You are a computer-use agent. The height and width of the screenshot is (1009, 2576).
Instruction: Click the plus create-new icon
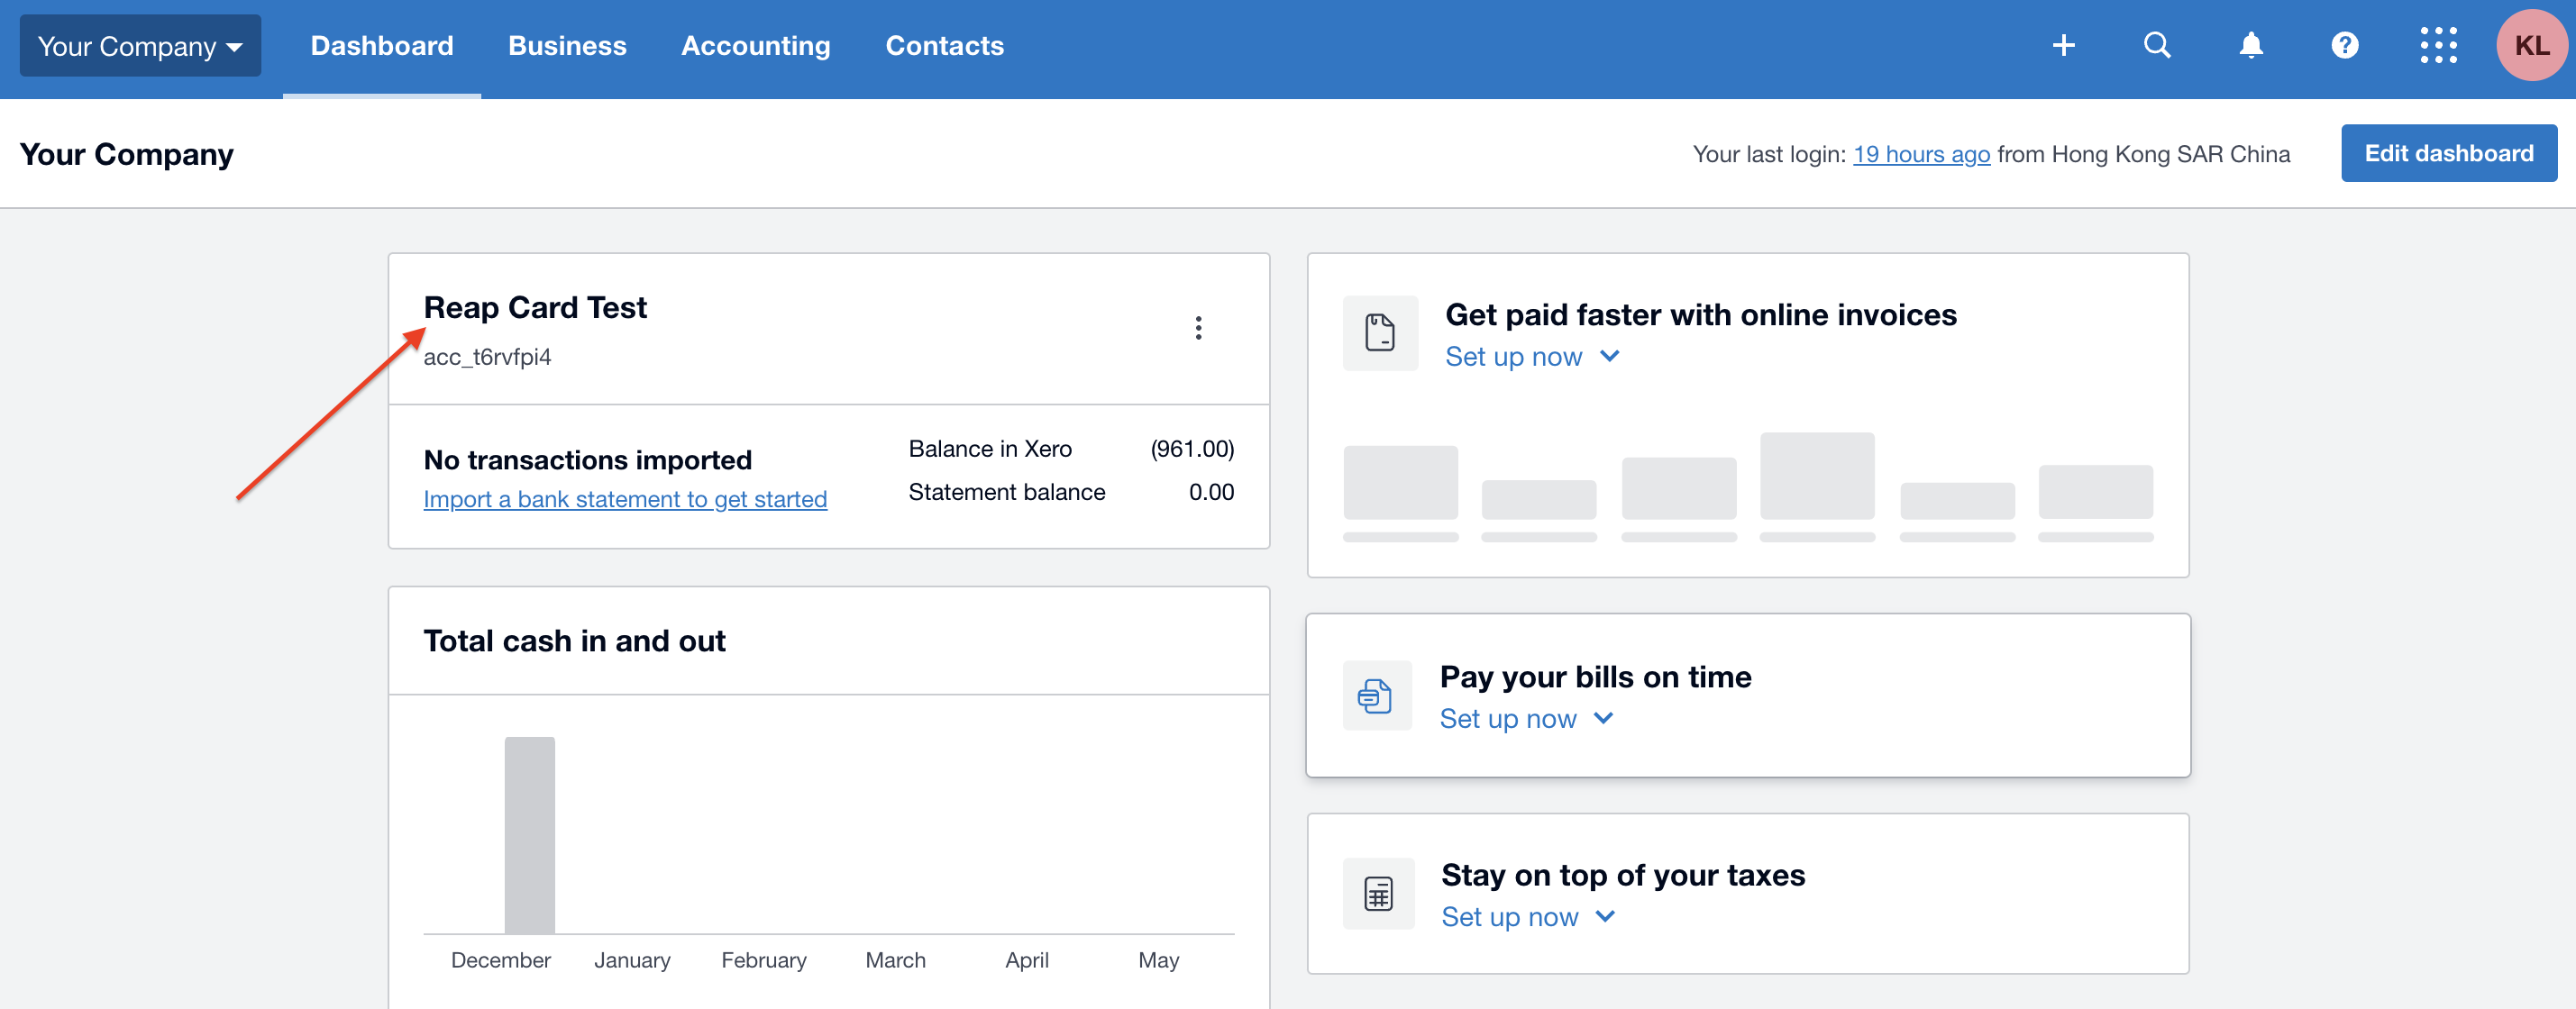tap(2063, 45)
